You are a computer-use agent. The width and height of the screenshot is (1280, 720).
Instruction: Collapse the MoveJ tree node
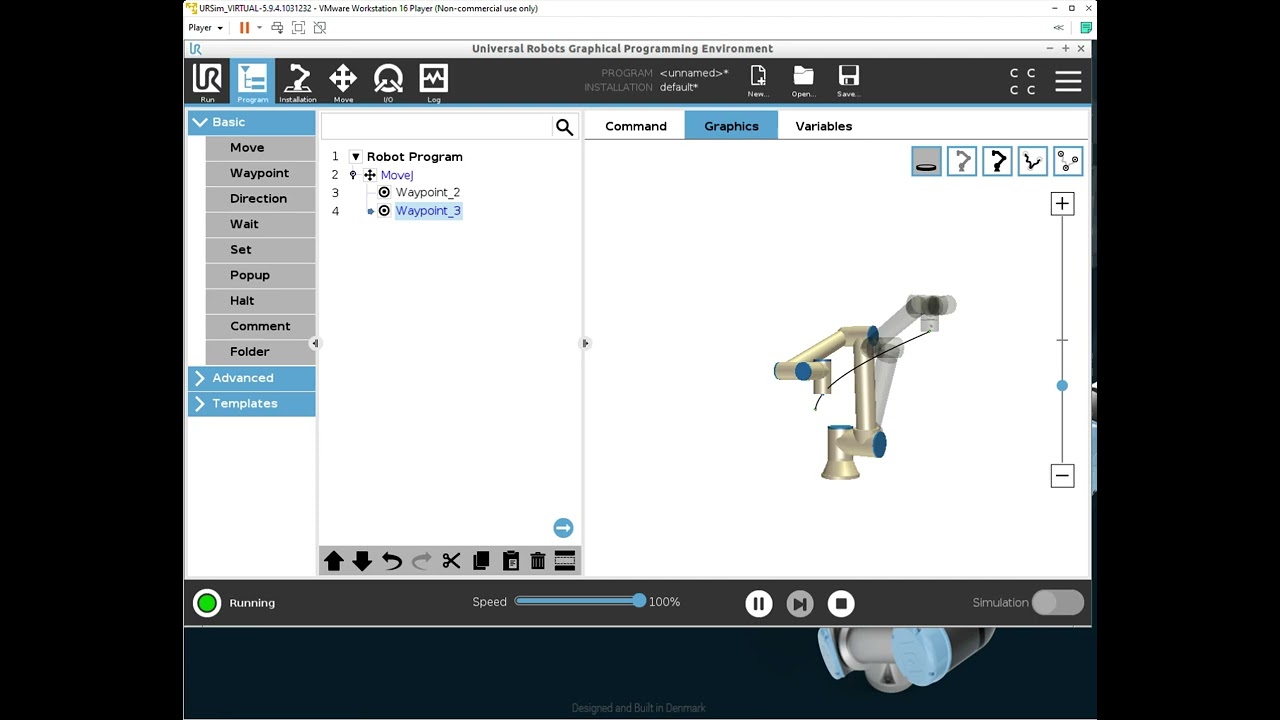[x=352, y=175]
